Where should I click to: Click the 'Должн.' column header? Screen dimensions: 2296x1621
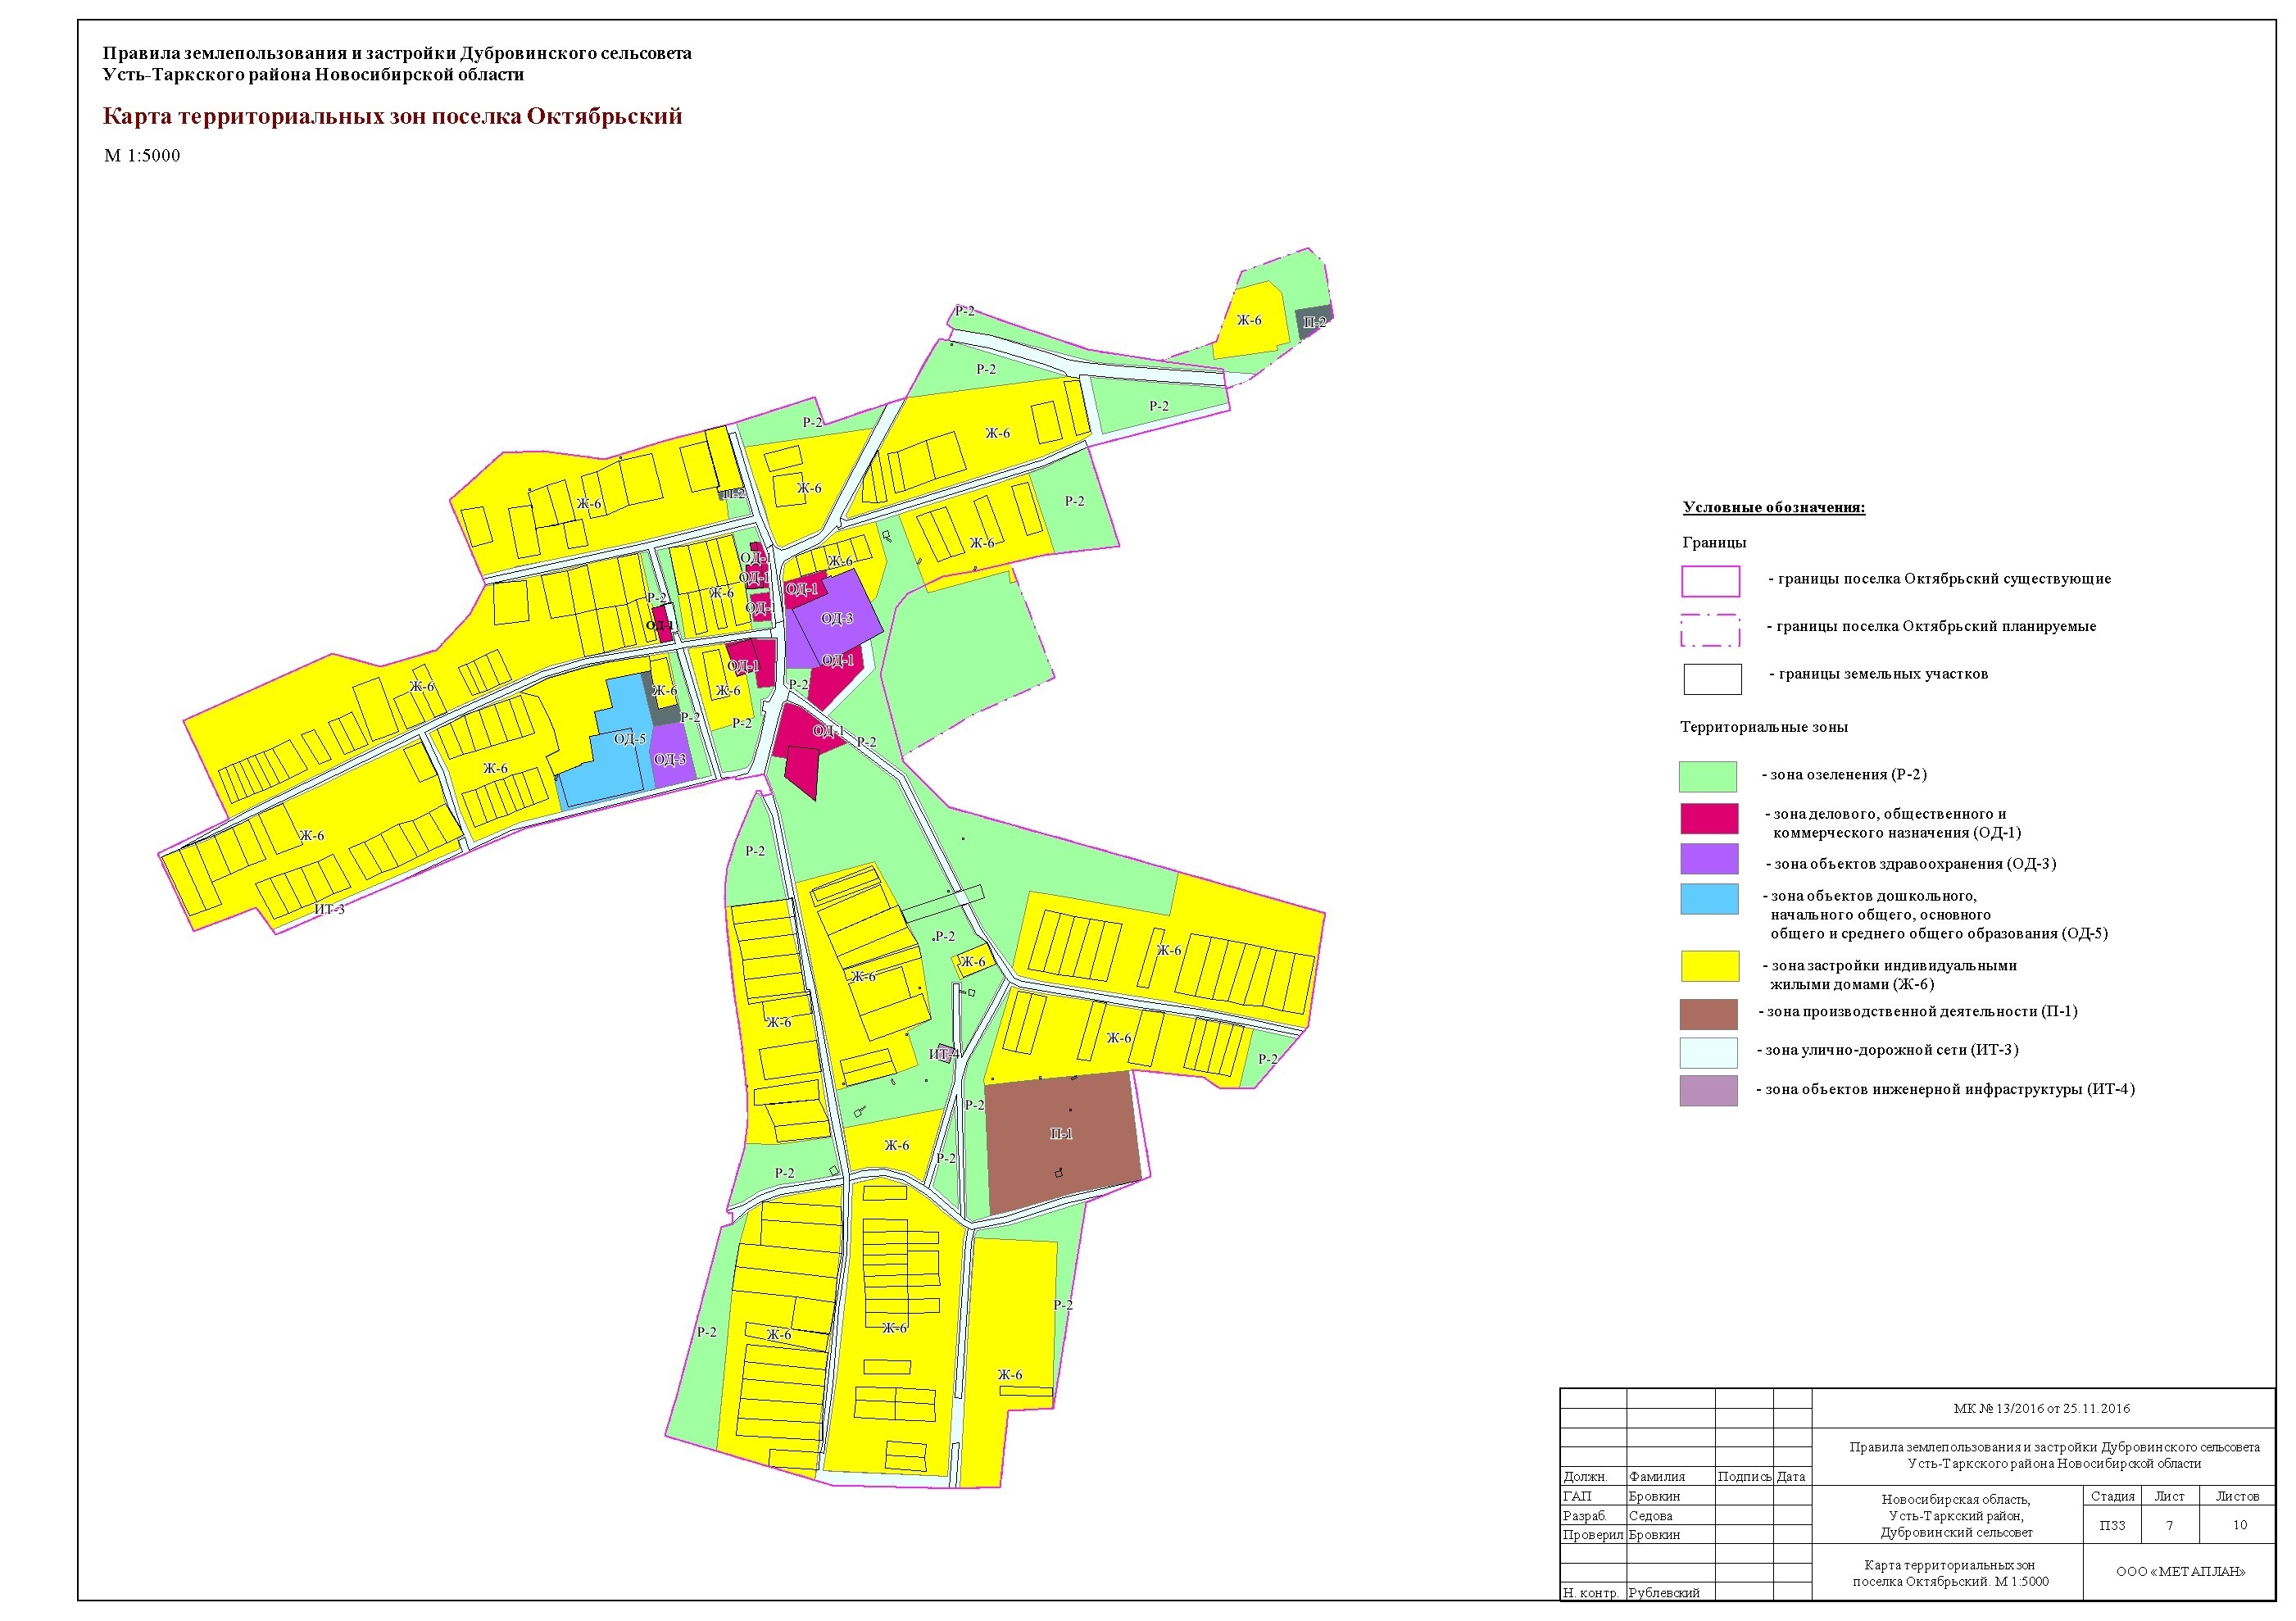(x=1593, y=1476)
